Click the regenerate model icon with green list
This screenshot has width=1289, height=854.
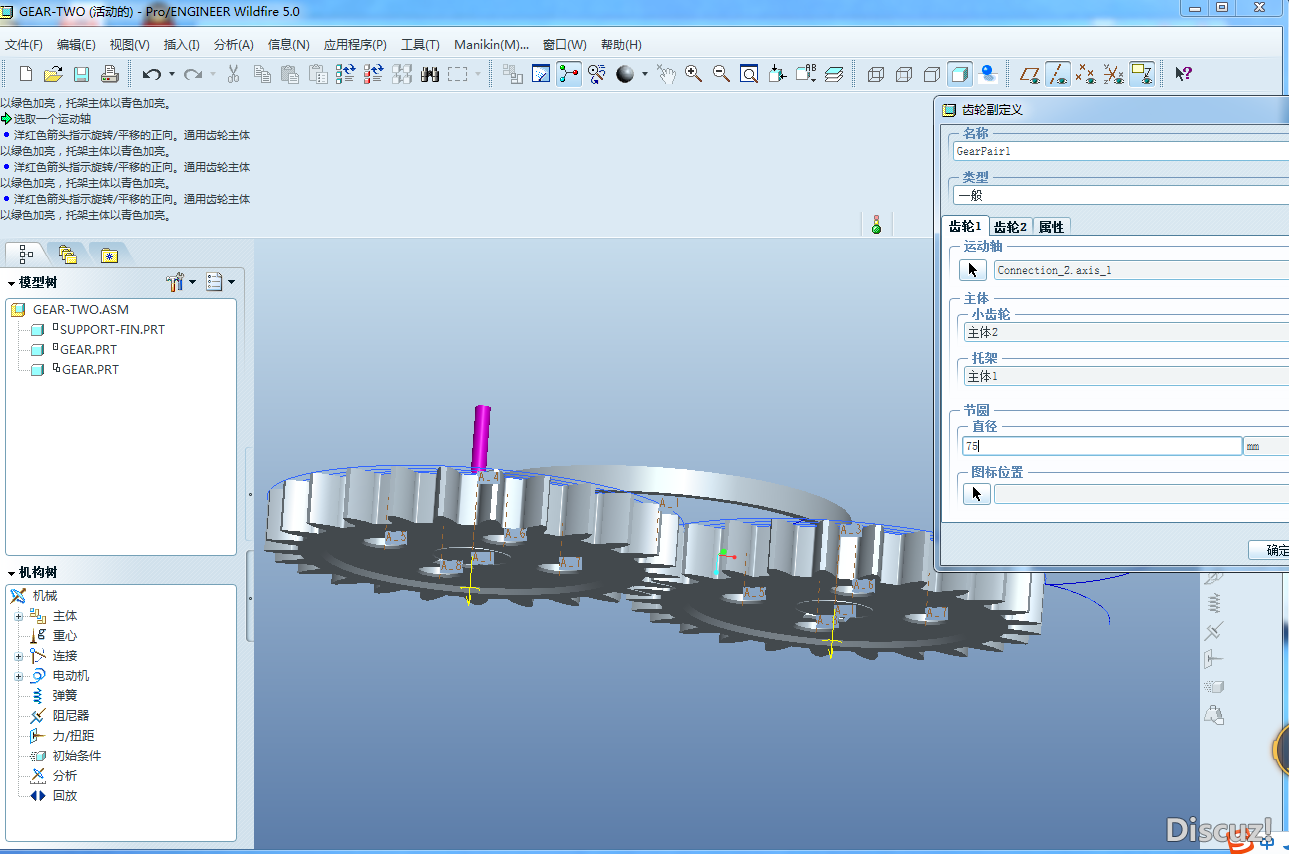point(346,74)
